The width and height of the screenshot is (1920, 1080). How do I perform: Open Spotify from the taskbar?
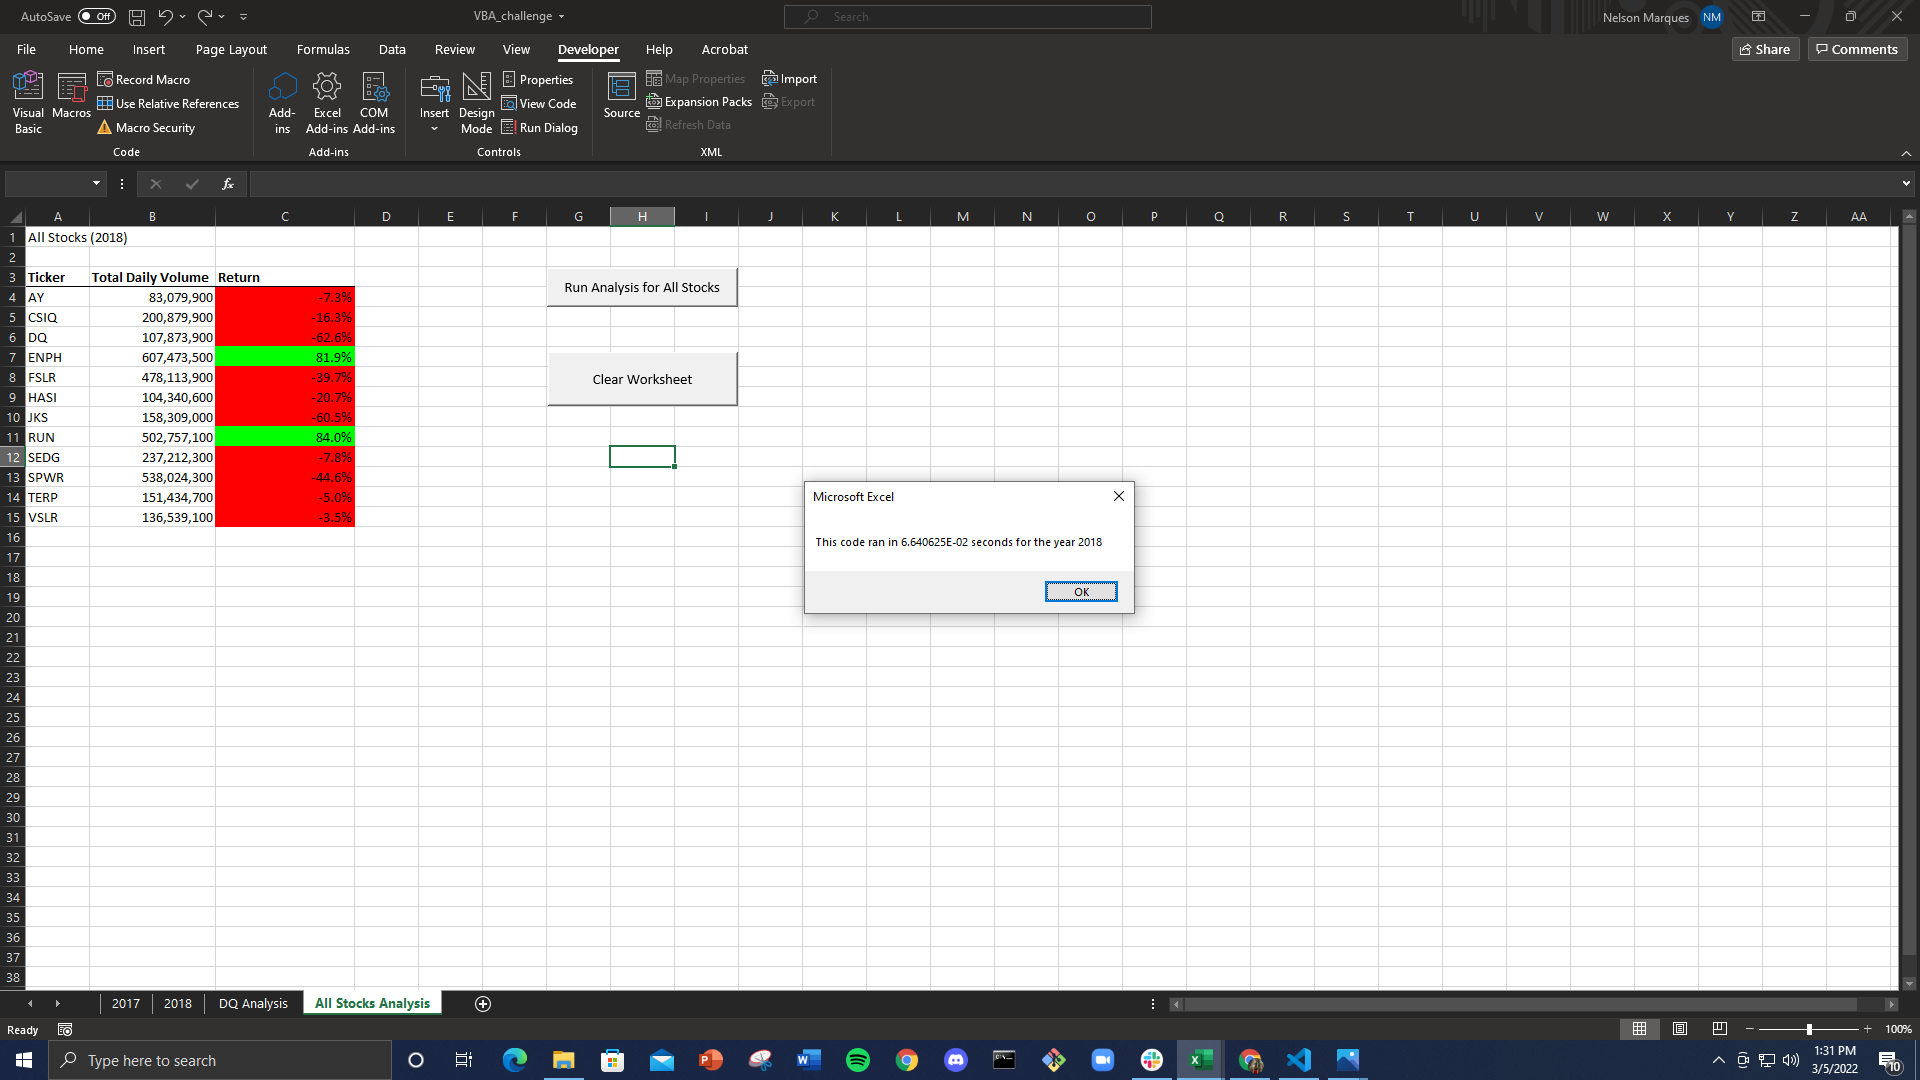[x=858, y=1060]
